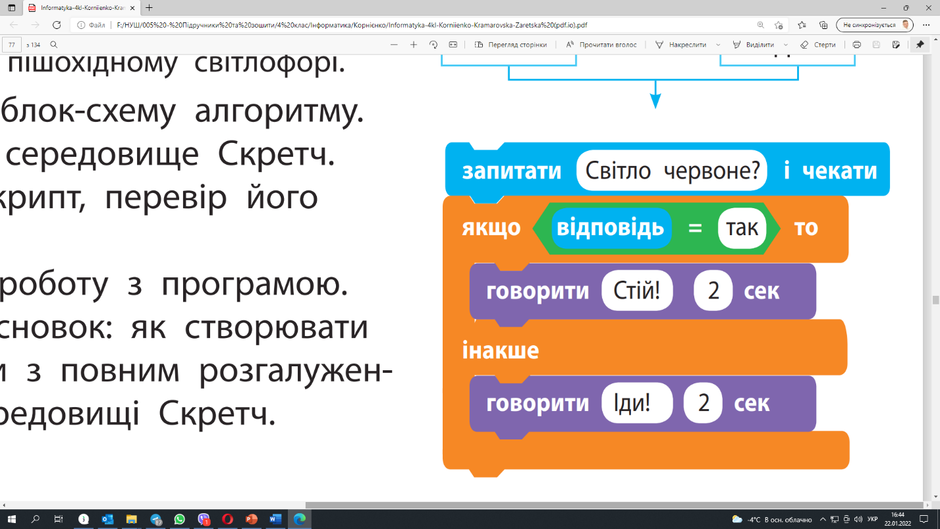
Task: Select the 'Стерти' eraser tool
Action: pos(818,45)
